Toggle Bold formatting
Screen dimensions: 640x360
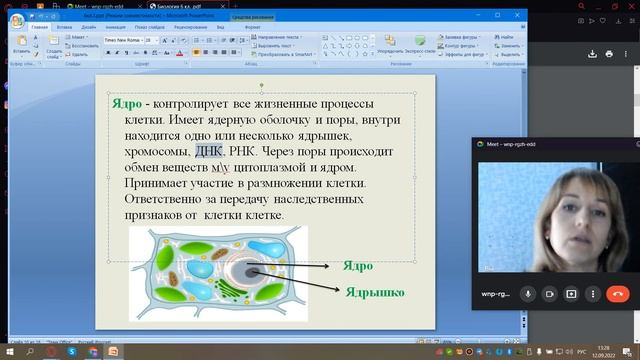[x=108, y=53]
